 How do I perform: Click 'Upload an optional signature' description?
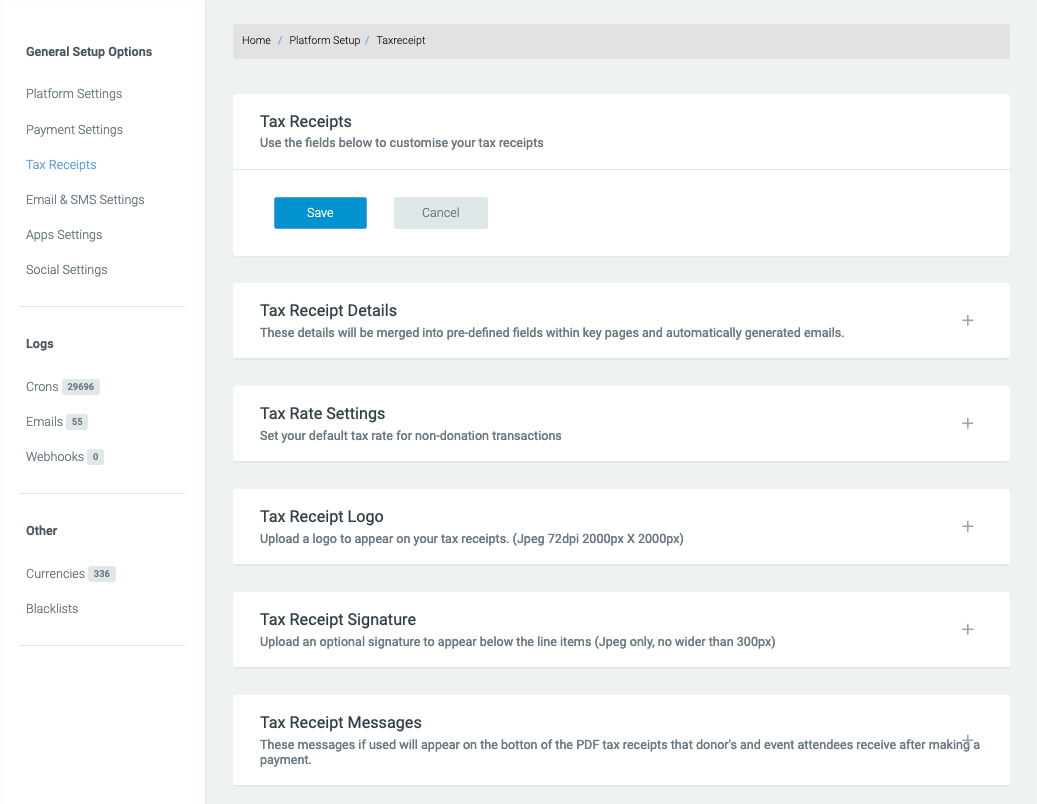517,642
